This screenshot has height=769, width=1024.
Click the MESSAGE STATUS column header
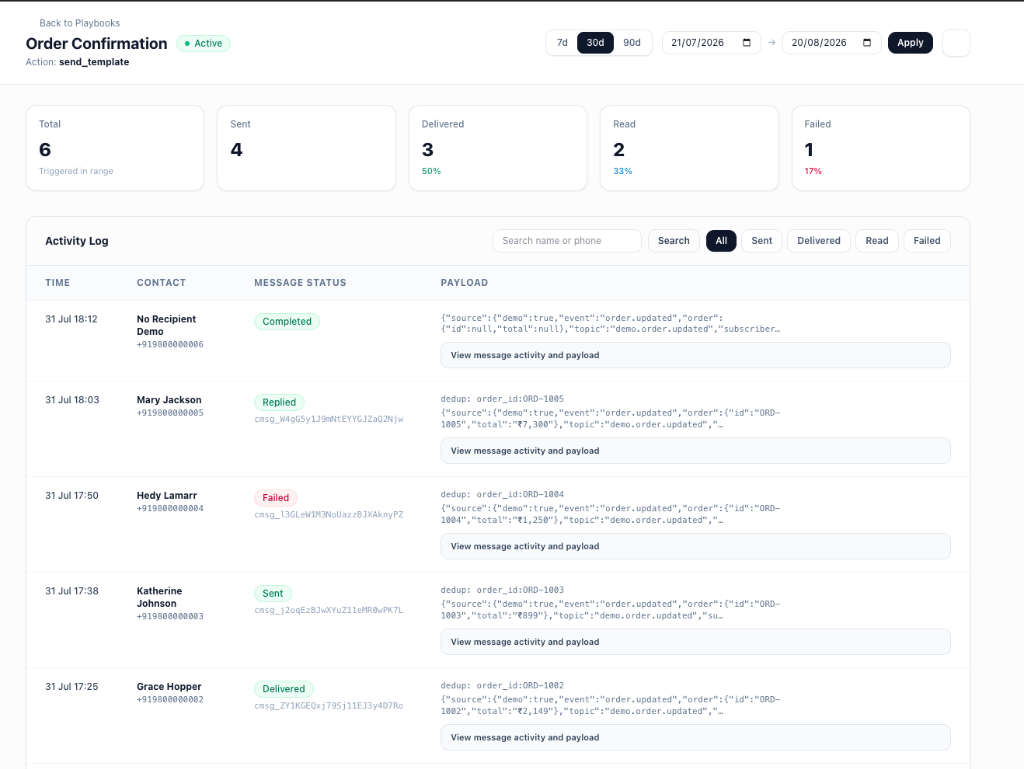pos(300,283)
